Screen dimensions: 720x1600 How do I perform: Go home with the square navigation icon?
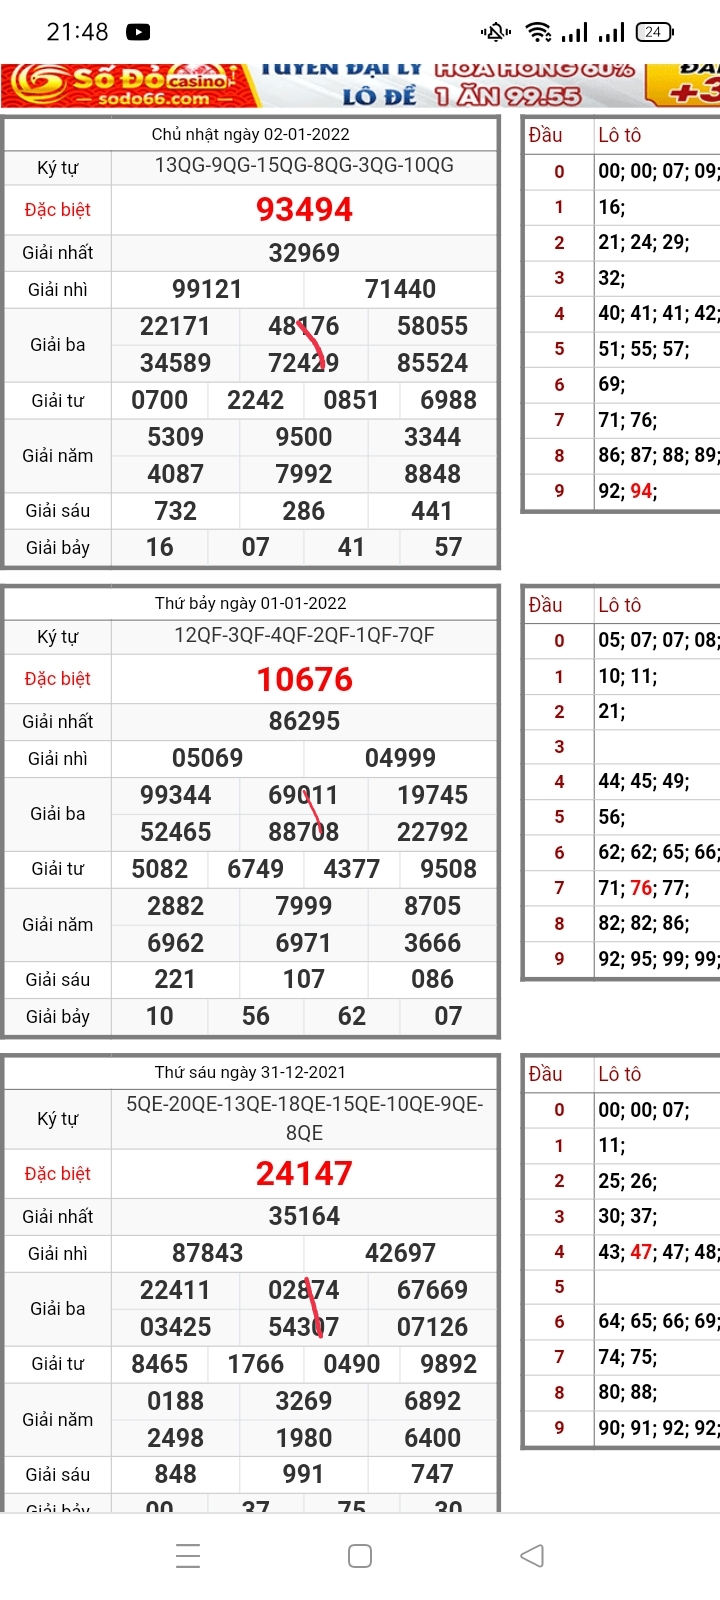[x=360, y=1555]
